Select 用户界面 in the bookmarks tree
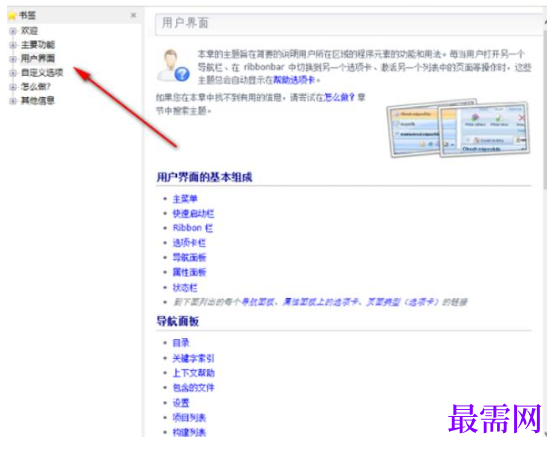The width and height of the screenshot is (560, 450). (38, 58)
